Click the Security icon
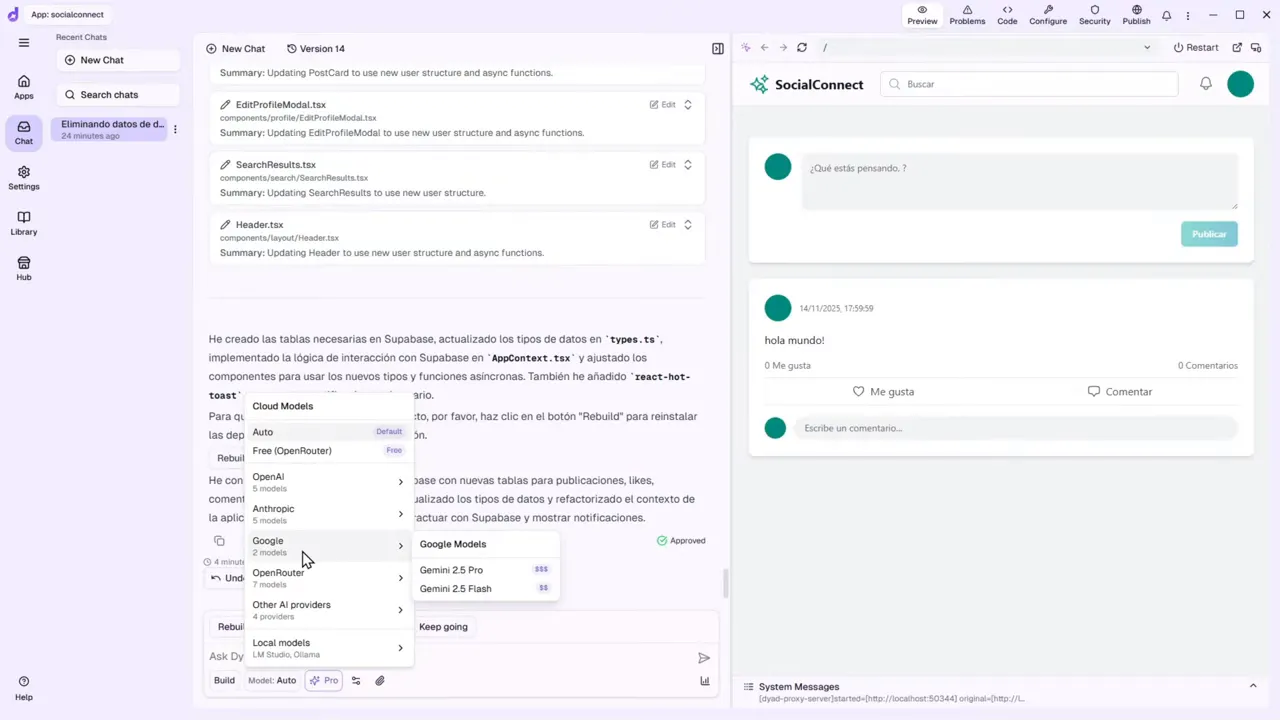 tap(1094, 14)
